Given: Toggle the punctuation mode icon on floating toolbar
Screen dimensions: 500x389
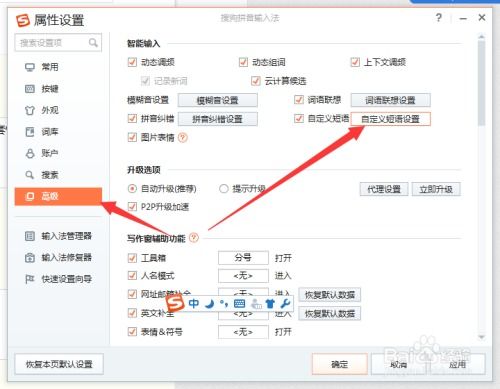Looking at the screenshot, I should click(x=224, y=304).
